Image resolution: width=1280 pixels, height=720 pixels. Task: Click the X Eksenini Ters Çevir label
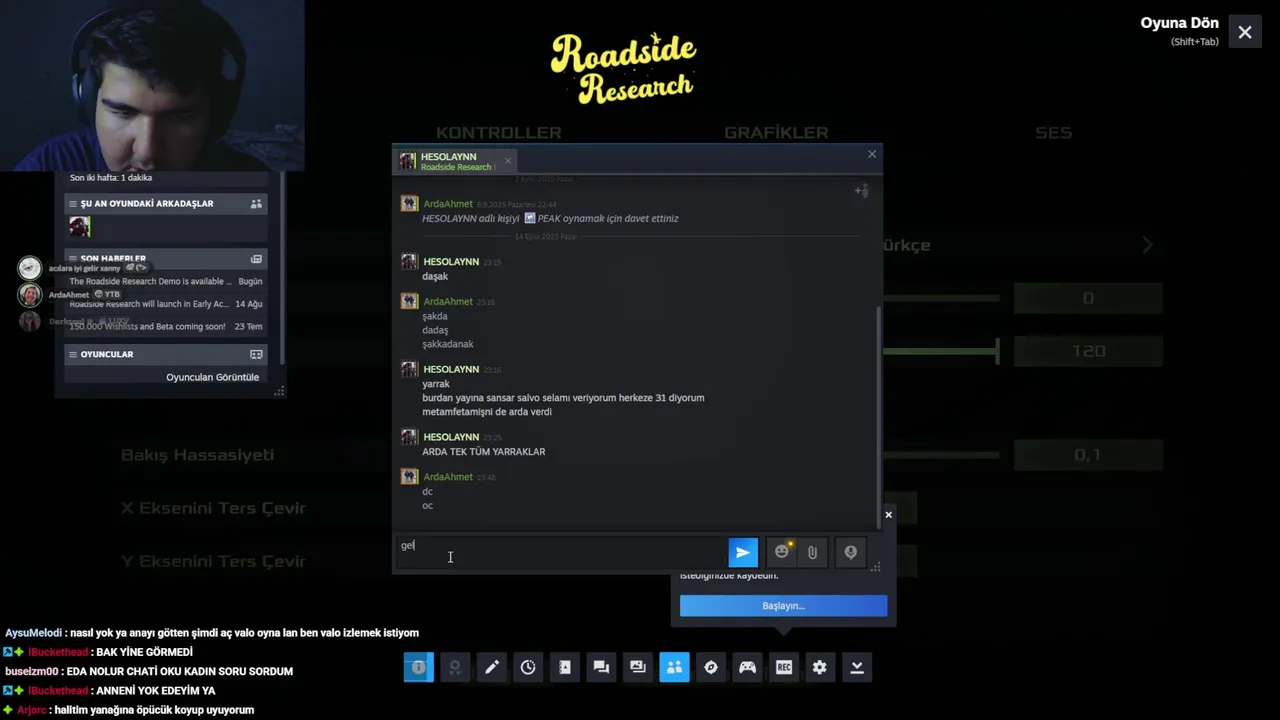tap(213, 508)
